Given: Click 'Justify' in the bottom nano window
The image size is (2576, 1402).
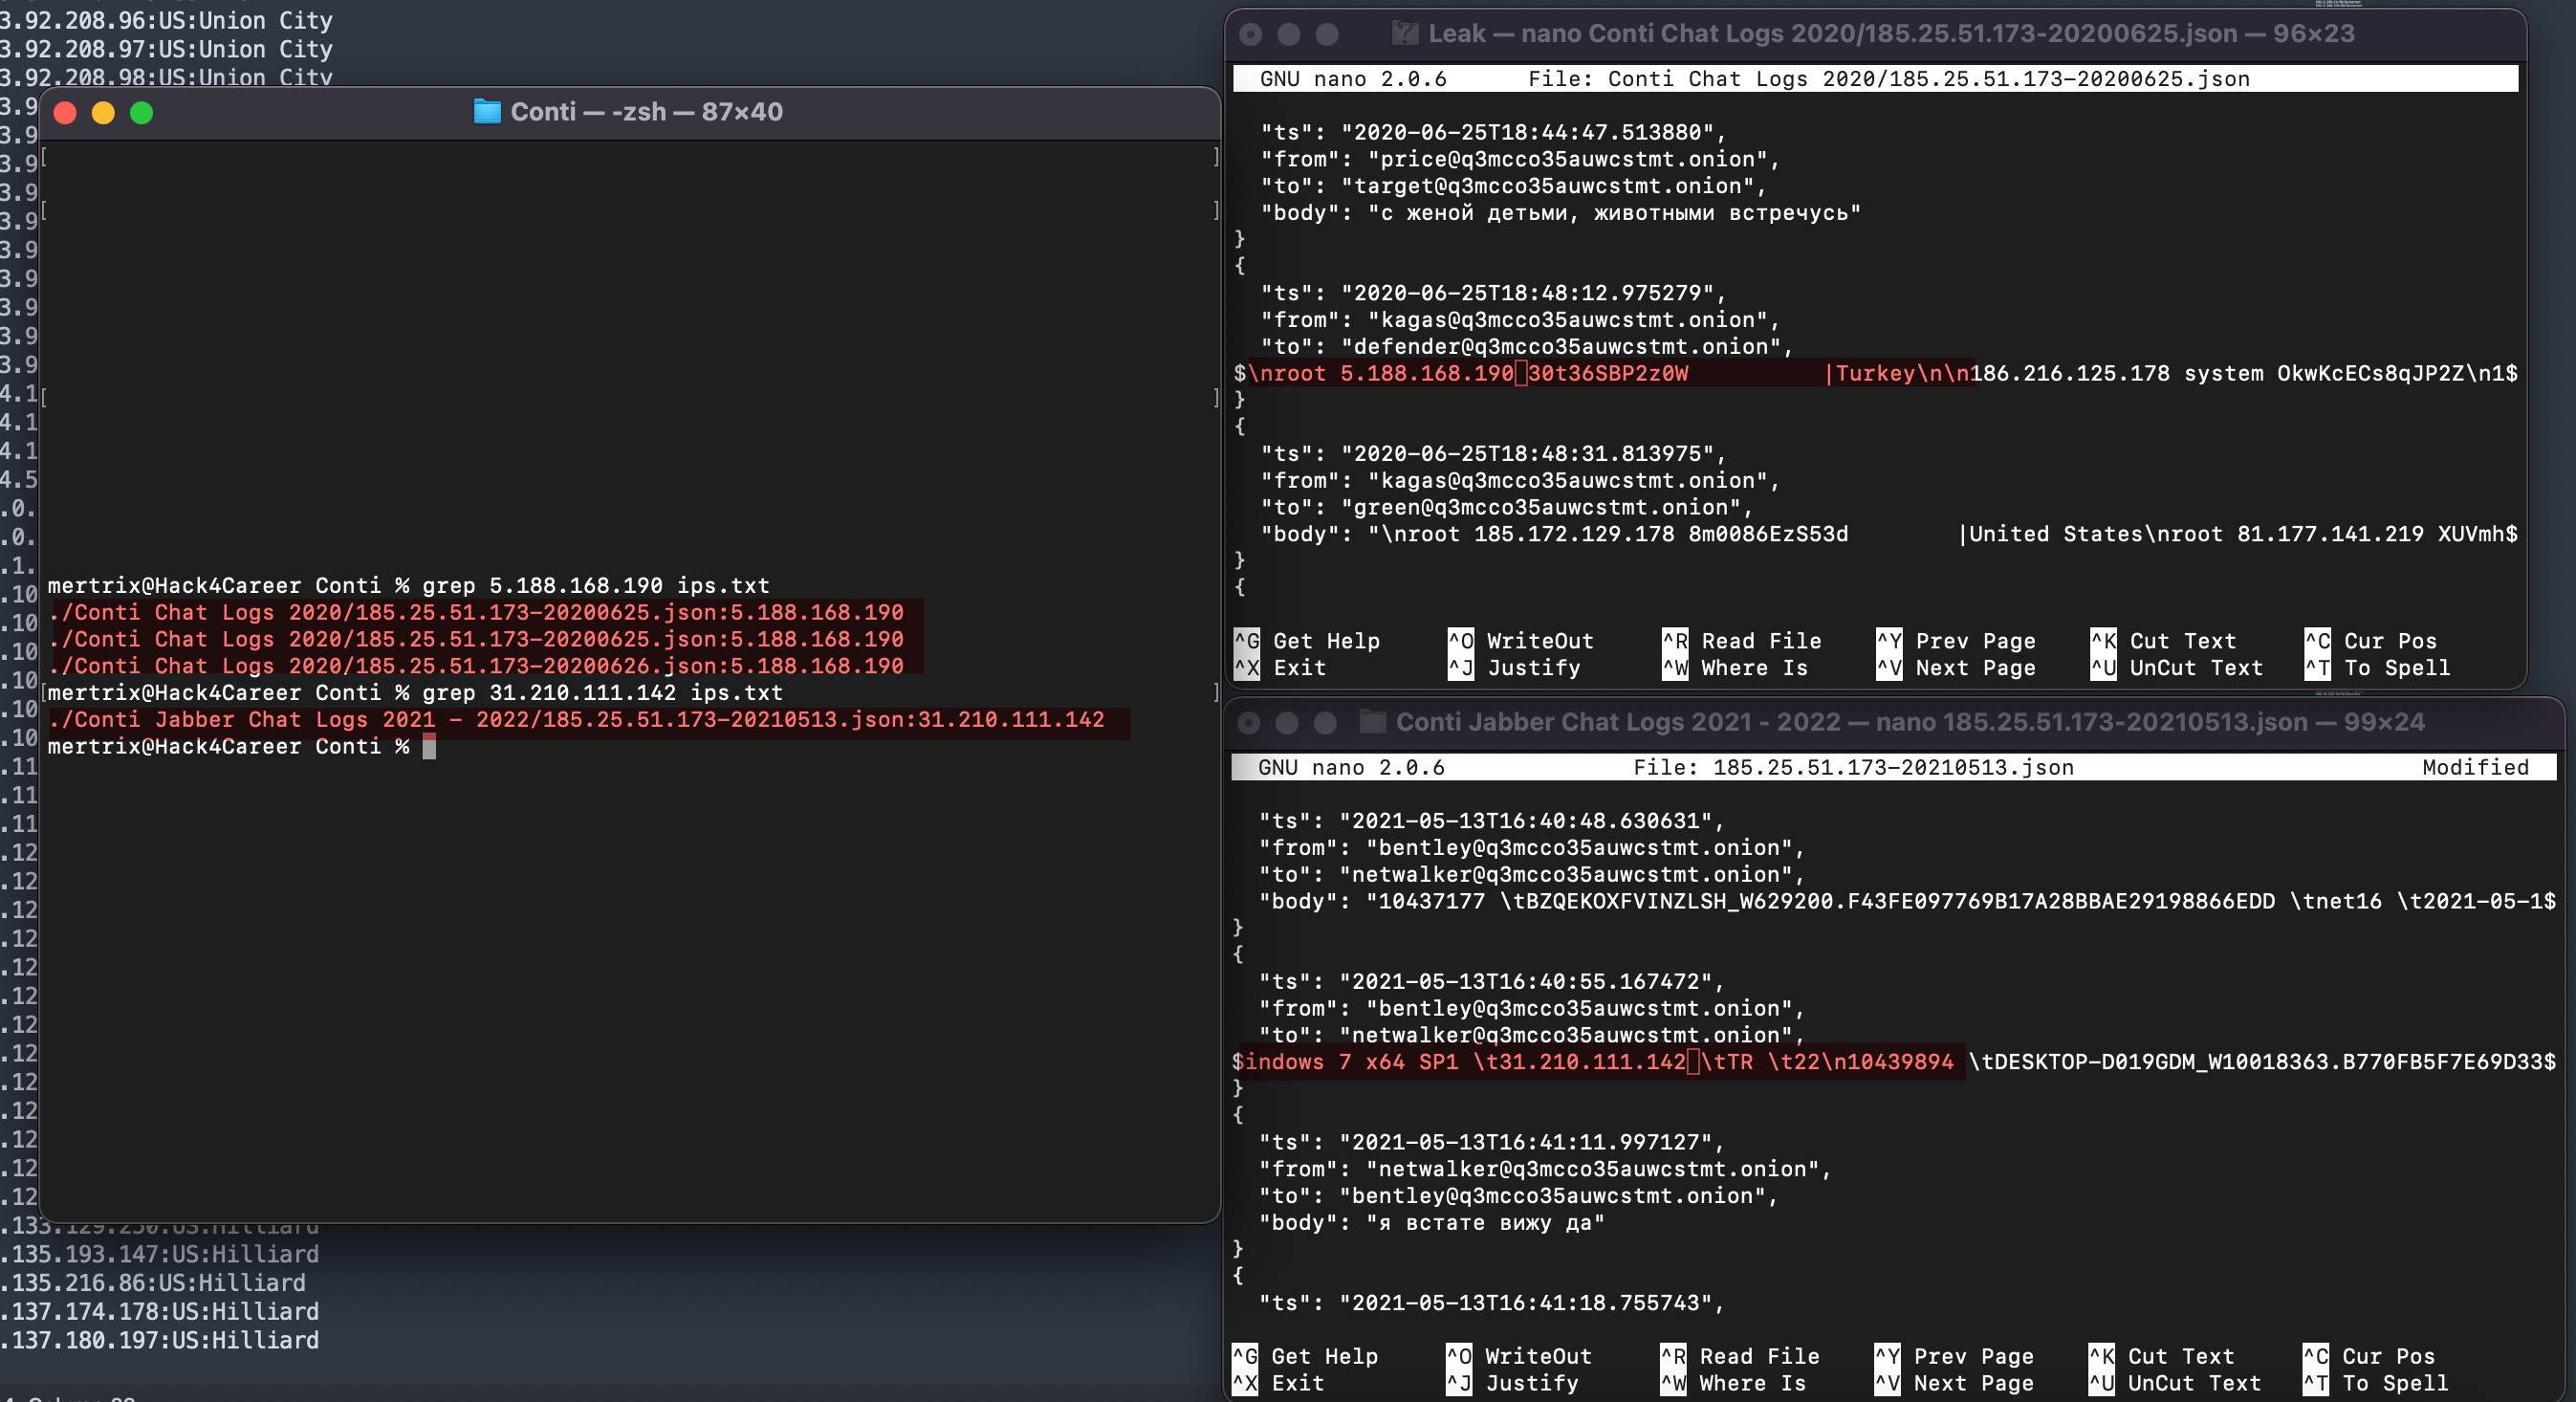Looking at the screenshot, I should (x=1532, y=1383).
